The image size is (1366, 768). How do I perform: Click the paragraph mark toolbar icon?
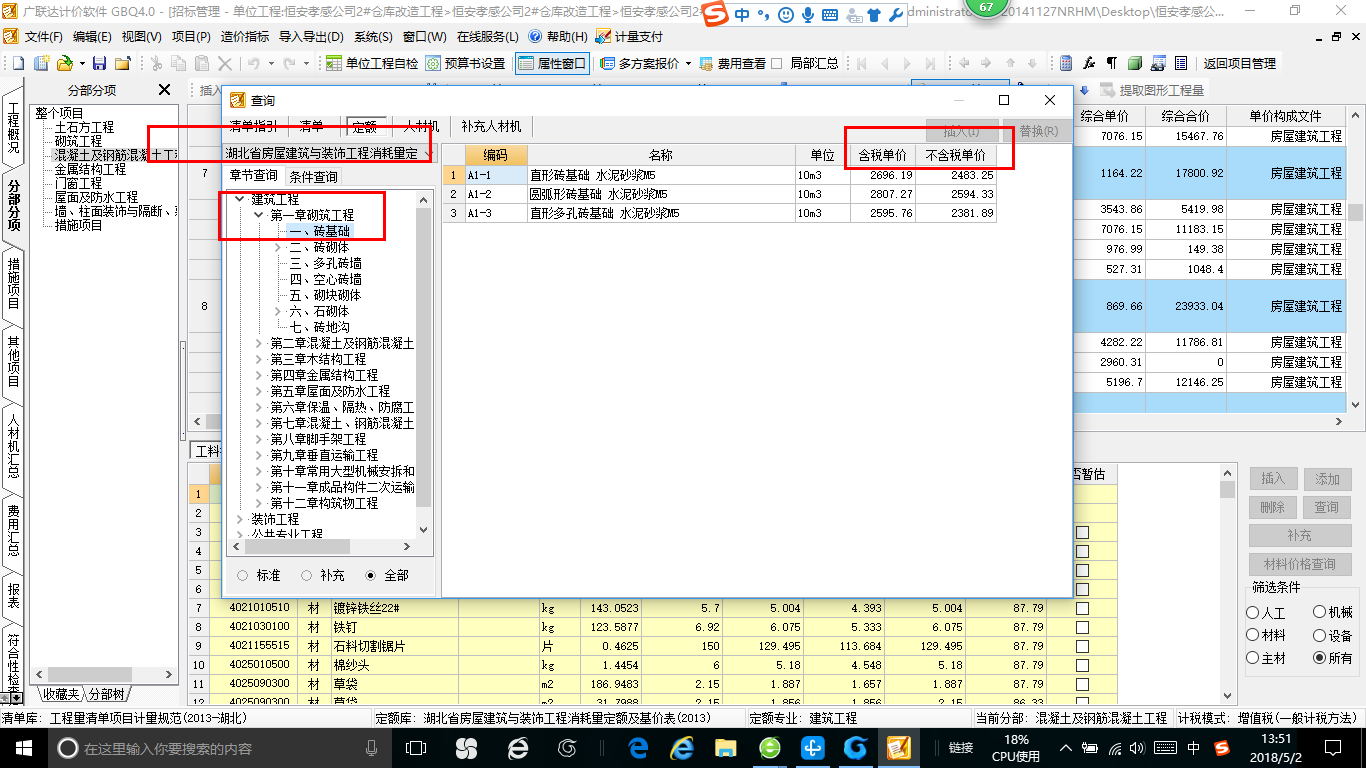click(x=1111, y=63)
